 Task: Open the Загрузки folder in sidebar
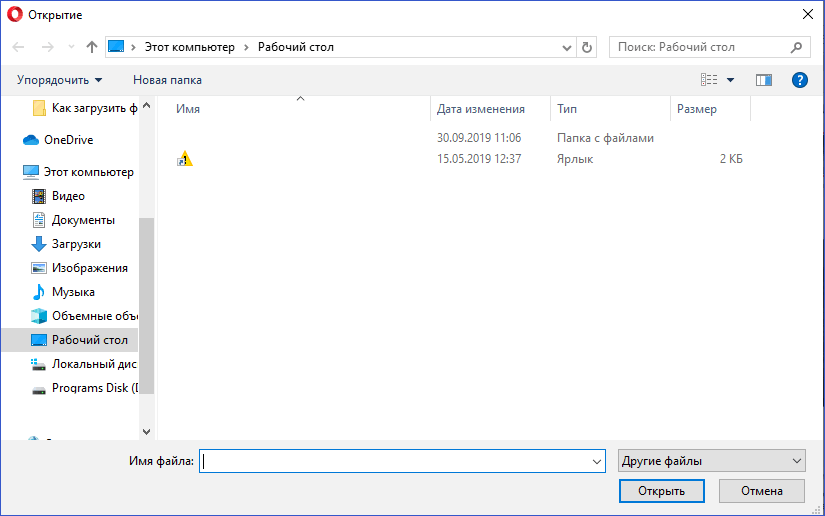click(76, 244)
